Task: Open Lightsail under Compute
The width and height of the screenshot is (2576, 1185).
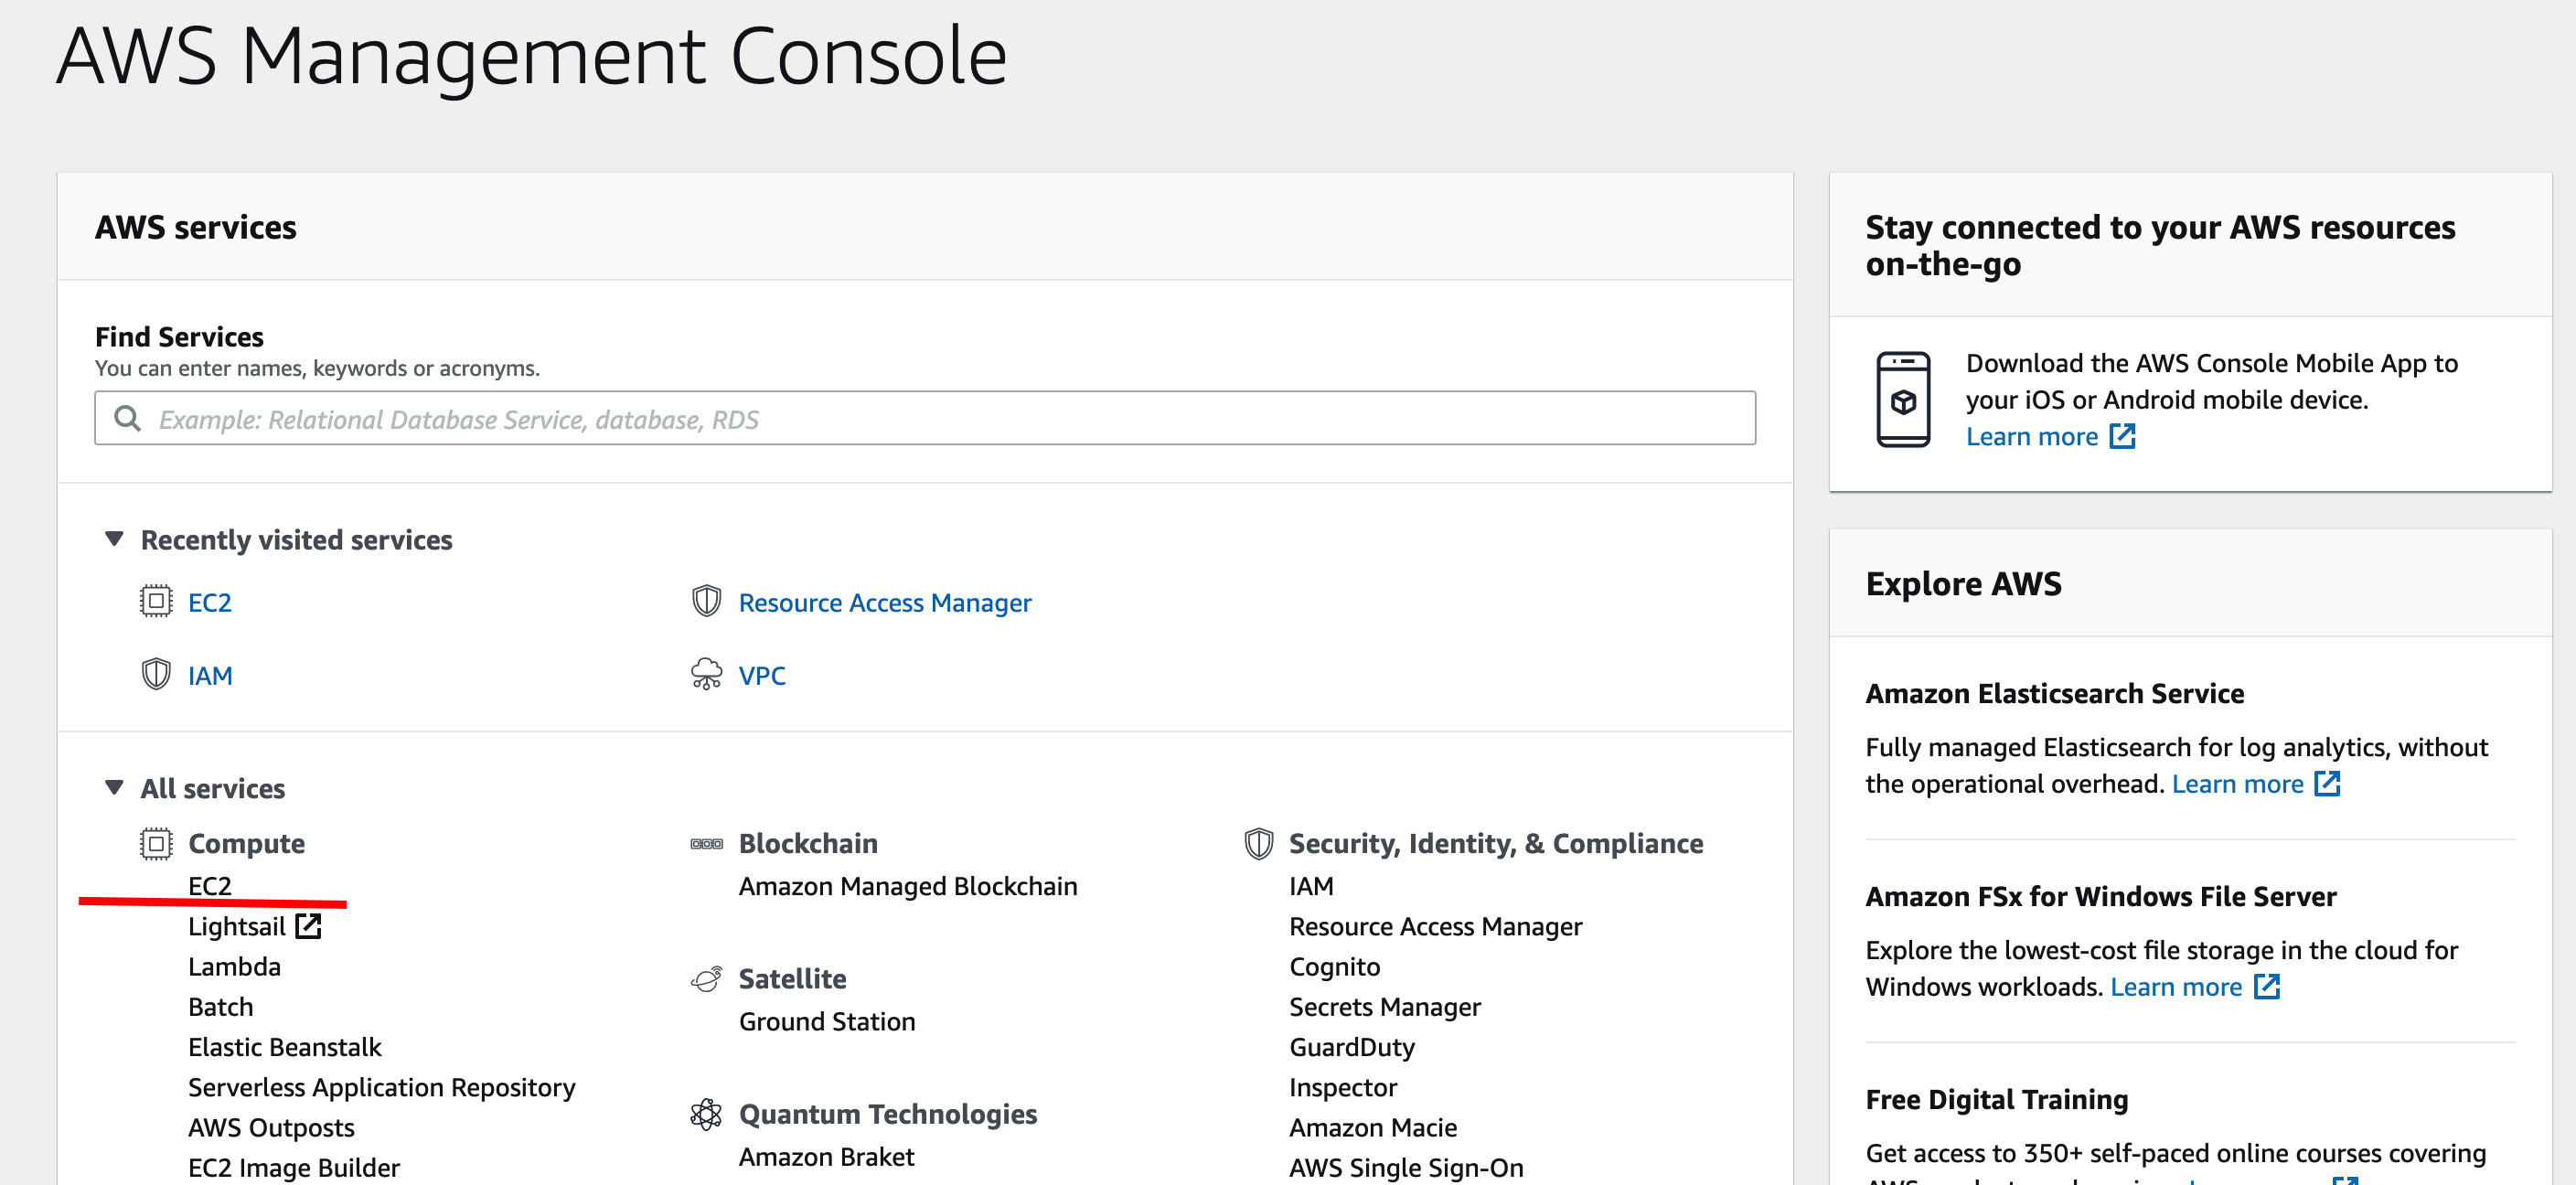Action: pos(237,926)
